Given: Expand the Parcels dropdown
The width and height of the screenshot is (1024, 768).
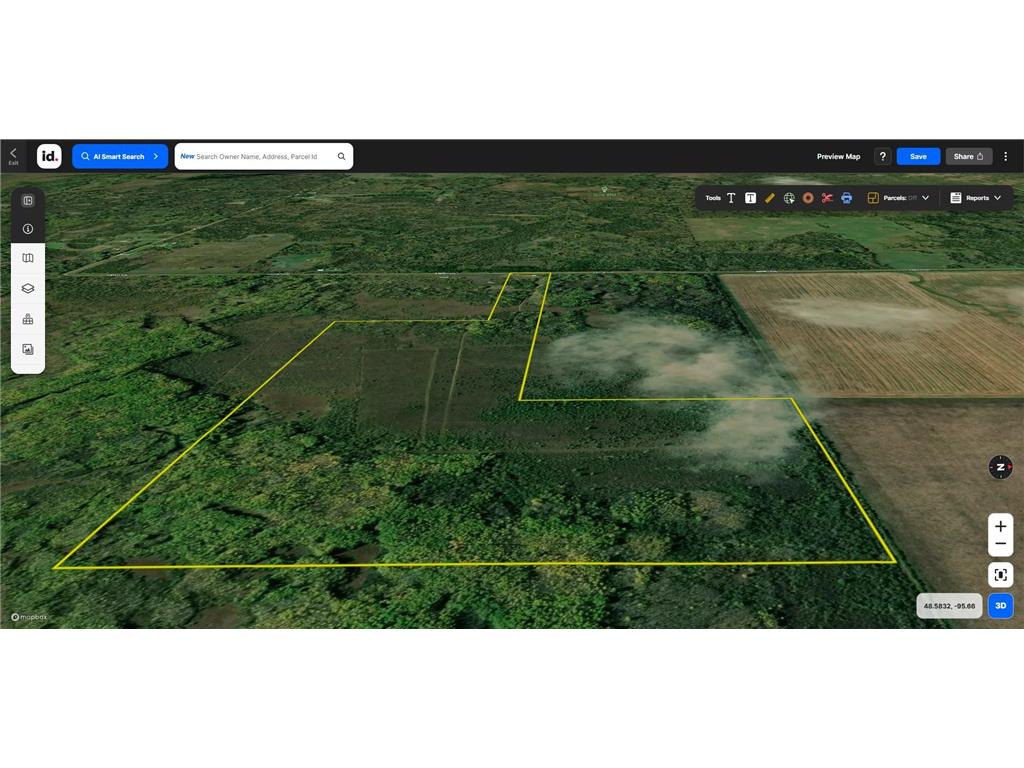Looking at the screenshot, I should (x=925, y=198).
